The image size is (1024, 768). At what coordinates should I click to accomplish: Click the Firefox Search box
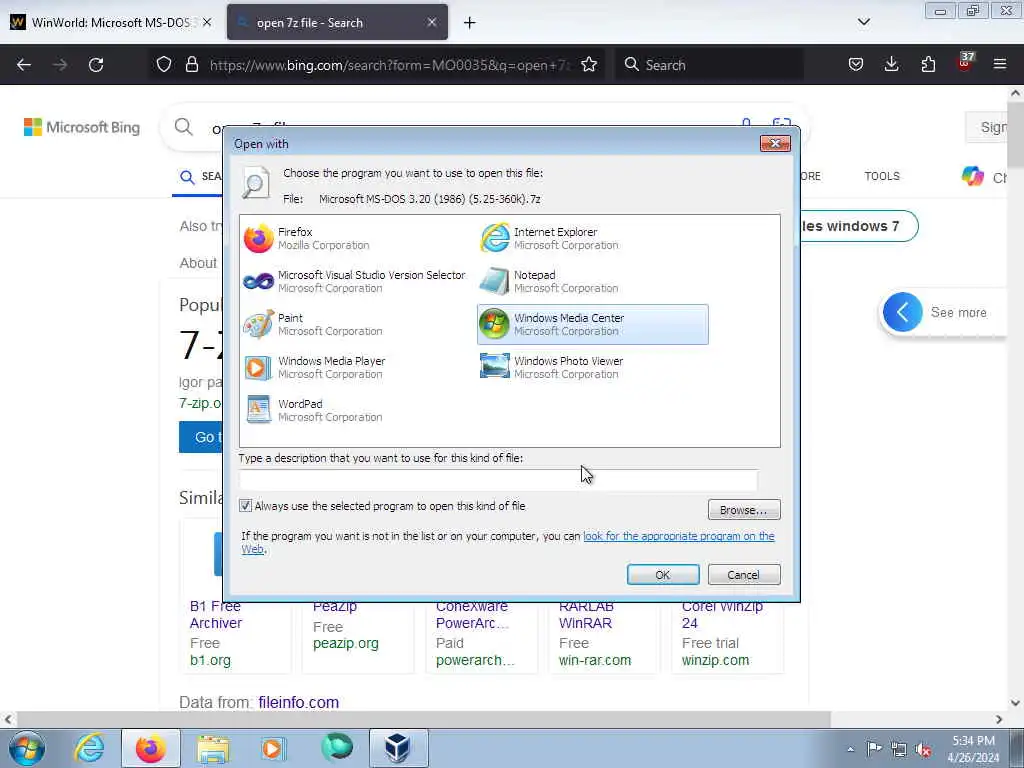pyautogui.click(x=709, y=65)
